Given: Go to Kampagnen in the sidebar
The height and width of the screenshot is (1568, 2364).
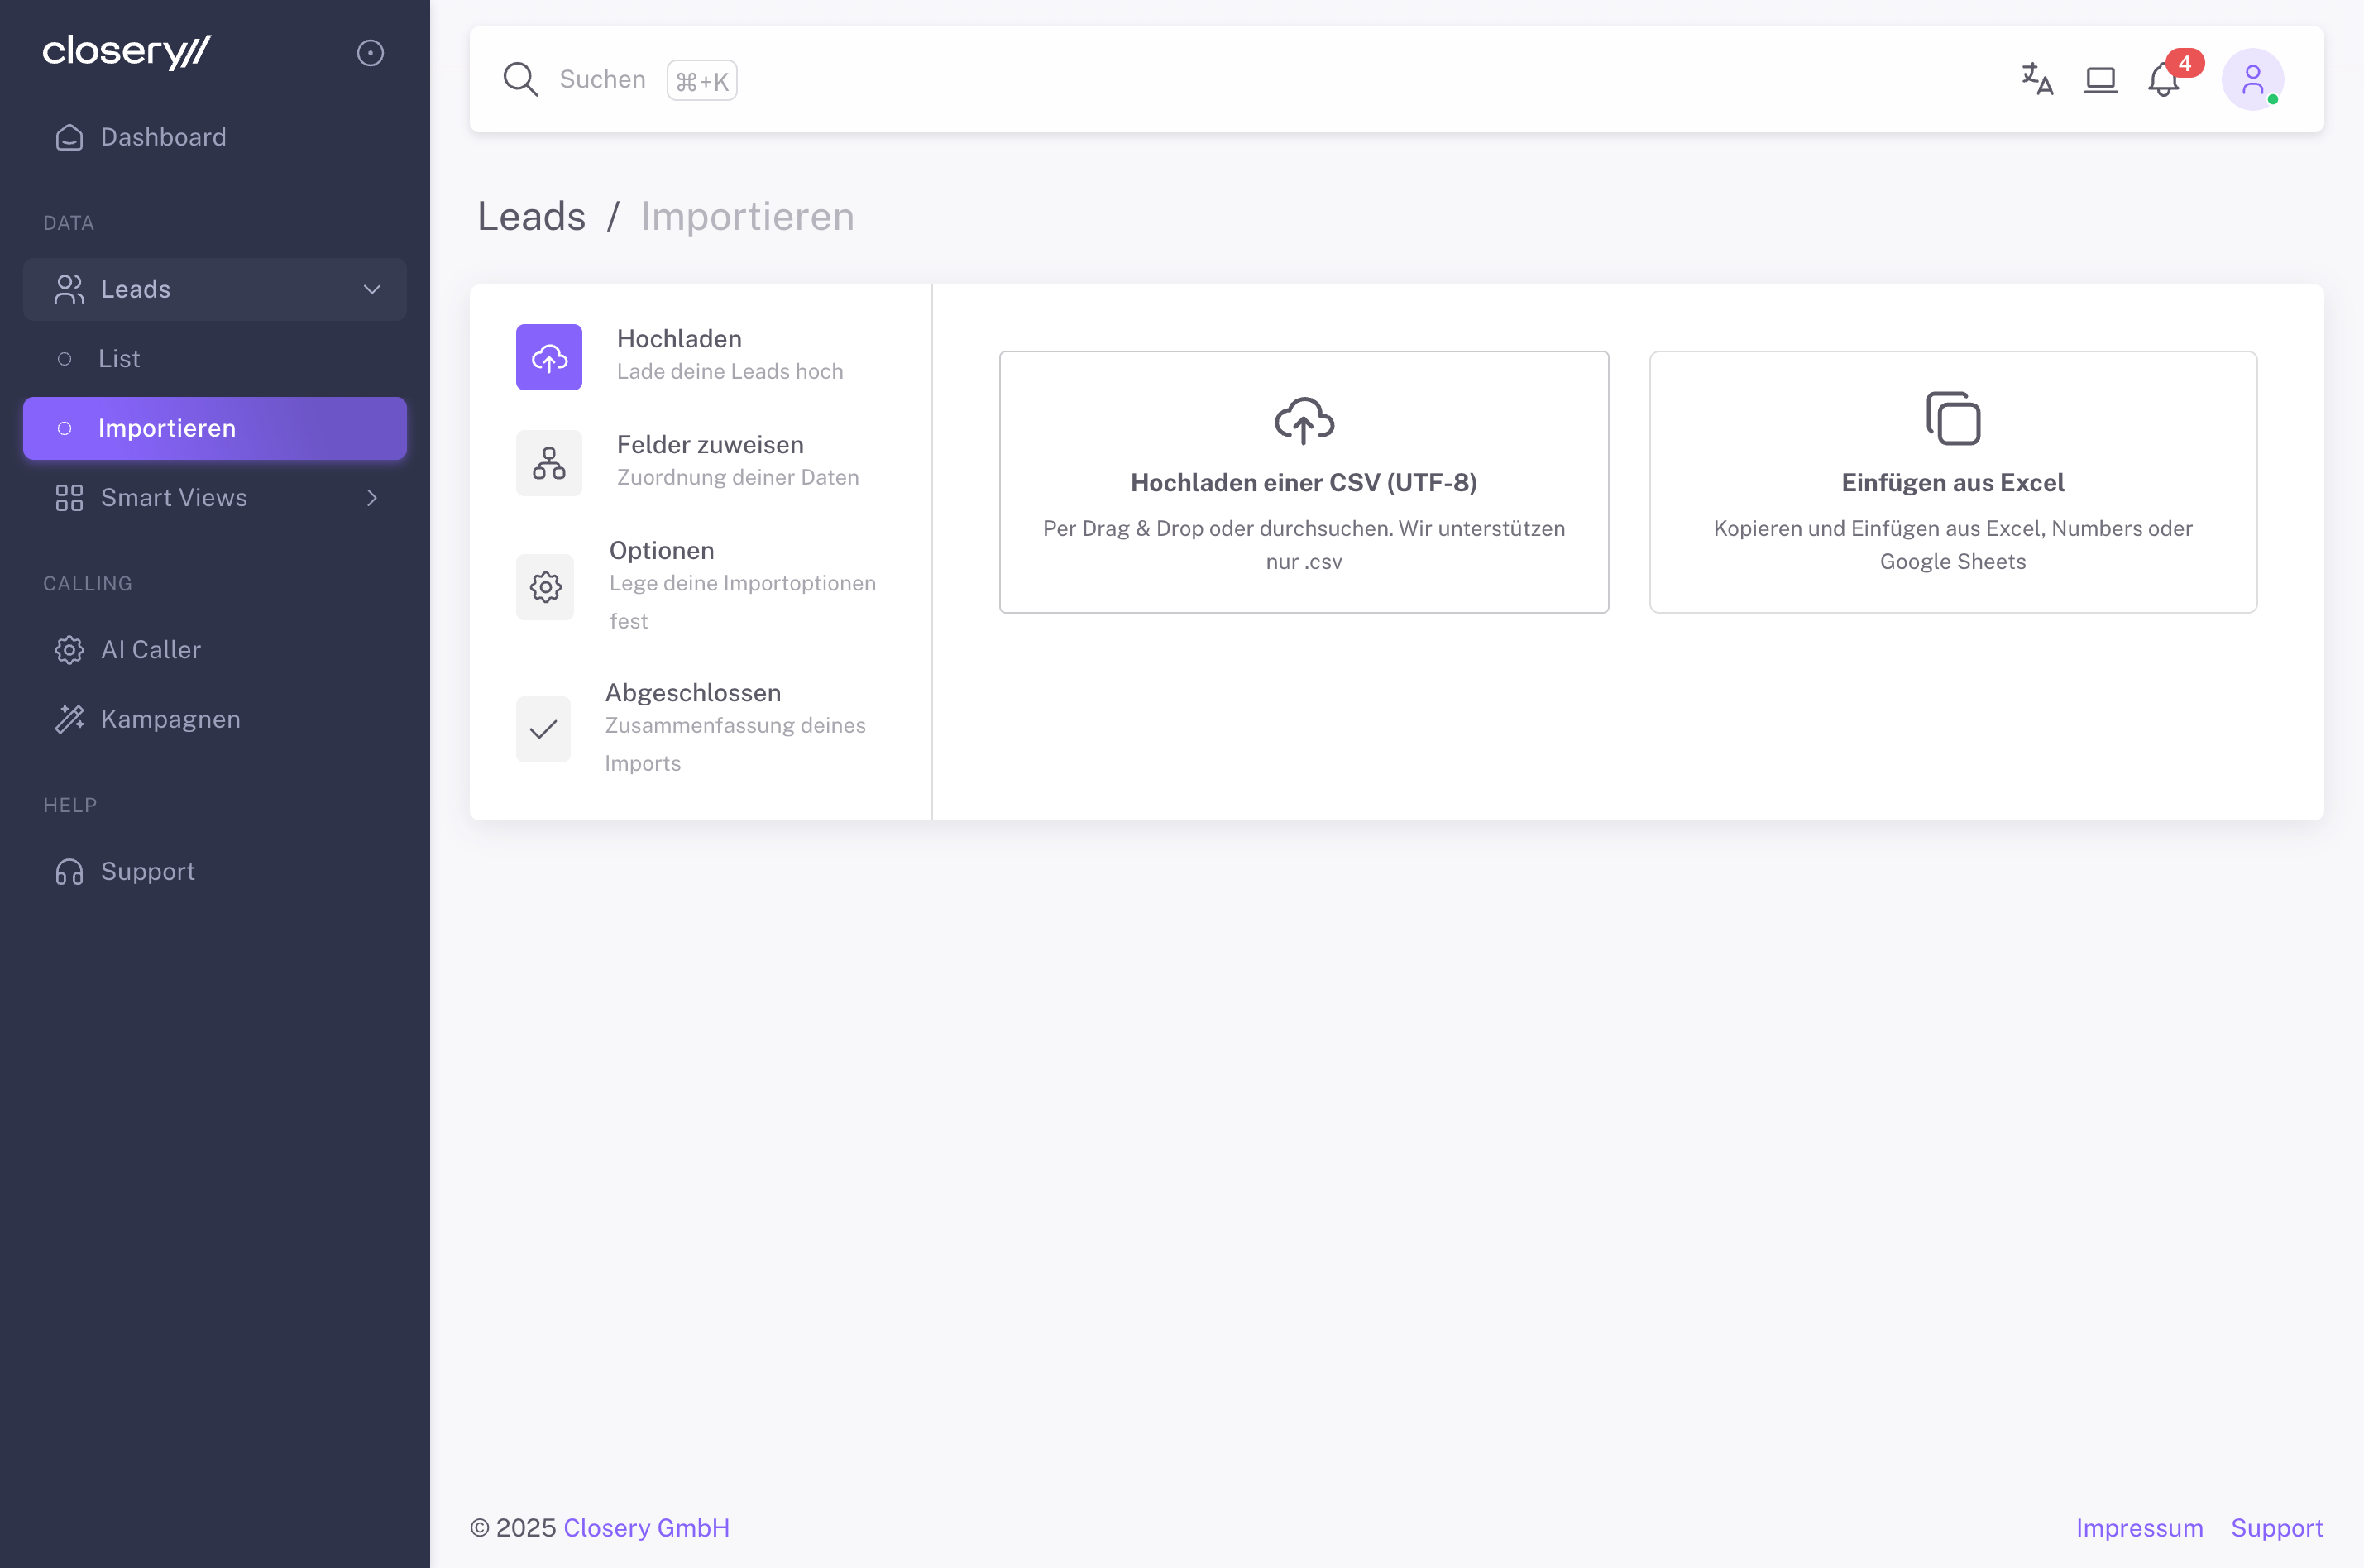Looking at the screenshot, I should point(170,719).
